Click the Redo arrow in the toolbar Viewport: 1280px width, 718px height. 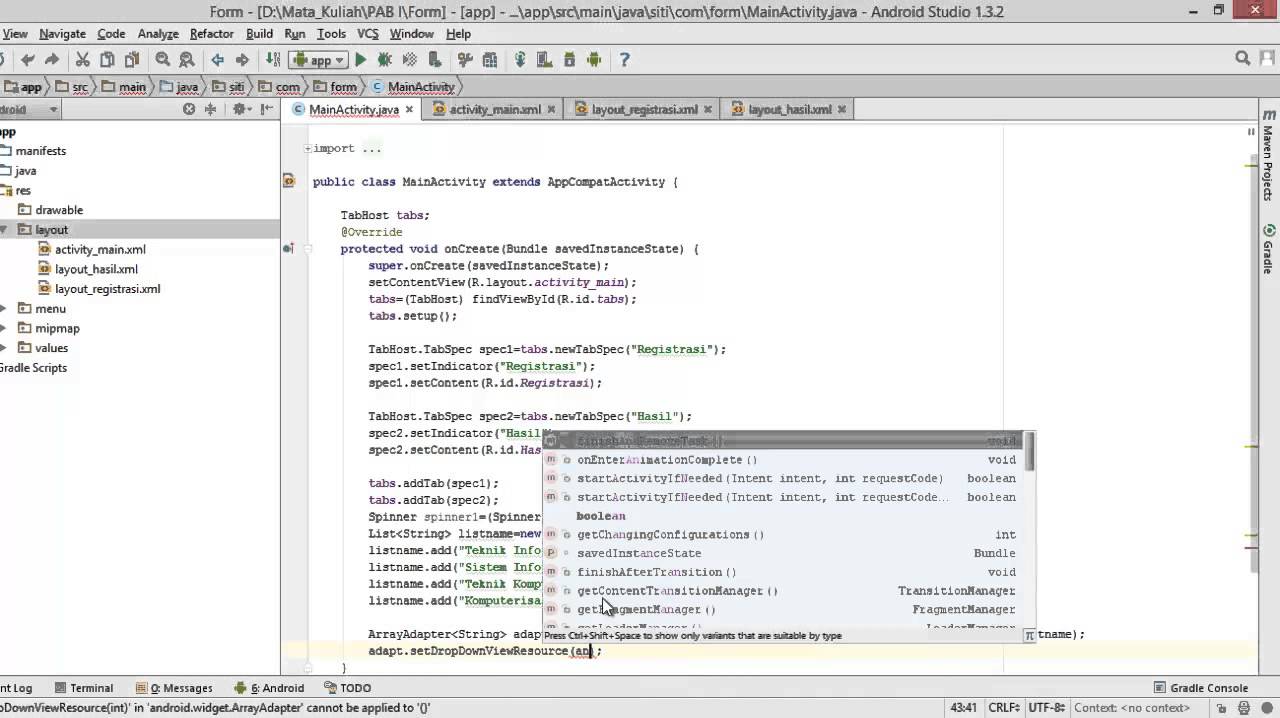[51, 60]
